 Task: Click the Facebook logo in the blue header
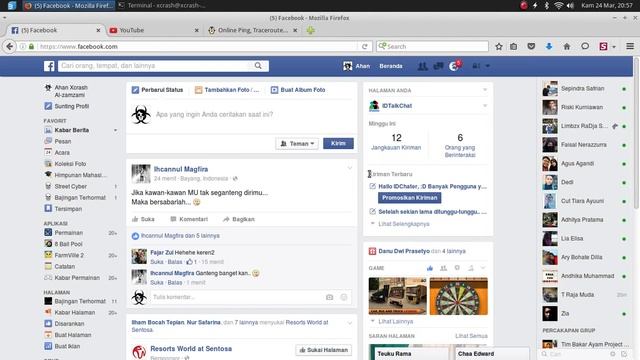(x=49, y=66)
